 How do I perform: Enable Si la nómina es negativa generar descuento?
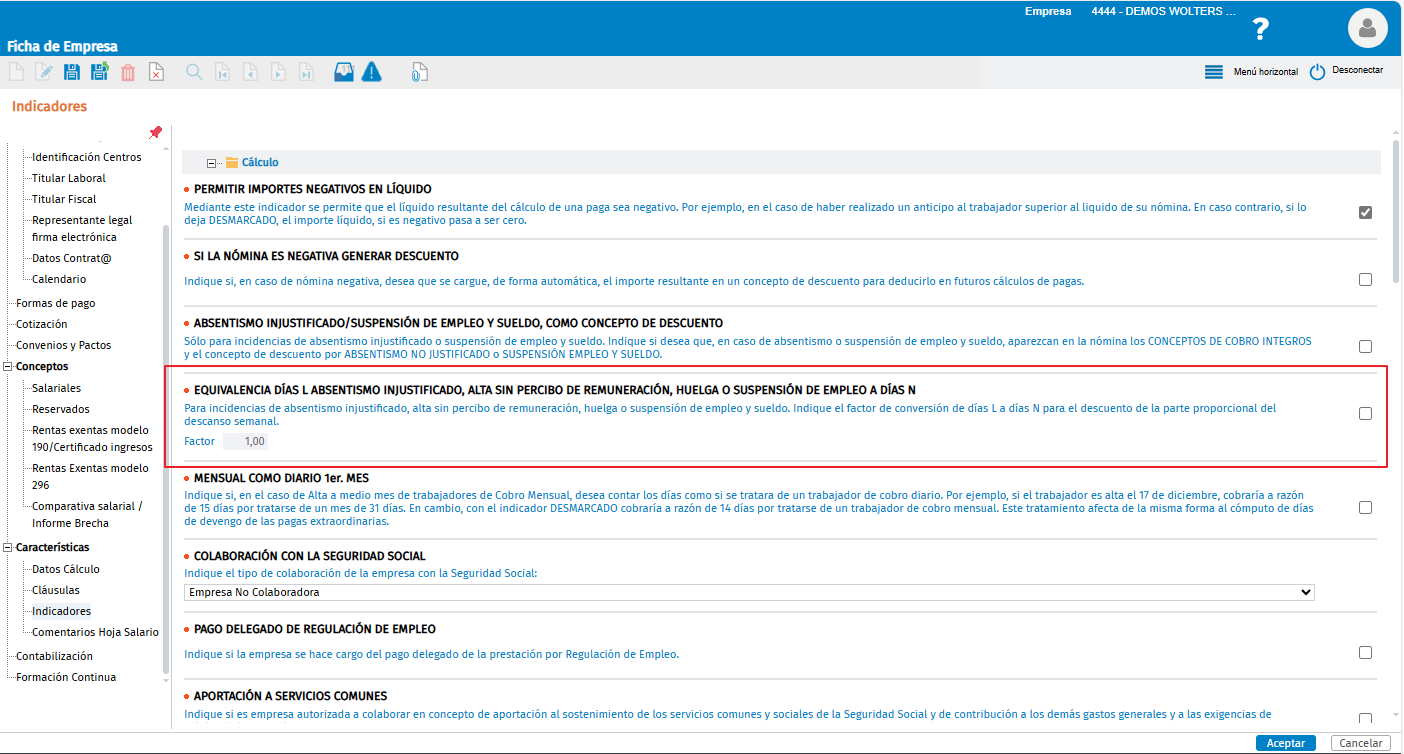1365,280
